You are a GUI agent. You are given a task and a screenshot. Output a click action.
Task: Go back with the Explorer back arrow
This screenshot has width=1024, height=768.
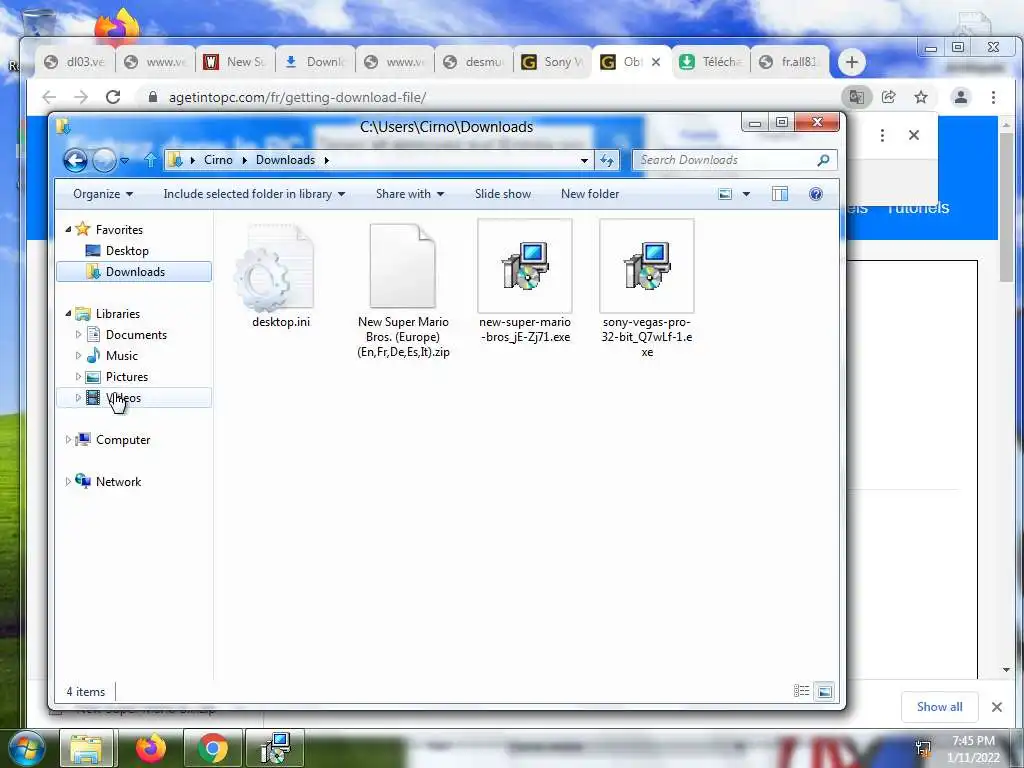(75, 160)
